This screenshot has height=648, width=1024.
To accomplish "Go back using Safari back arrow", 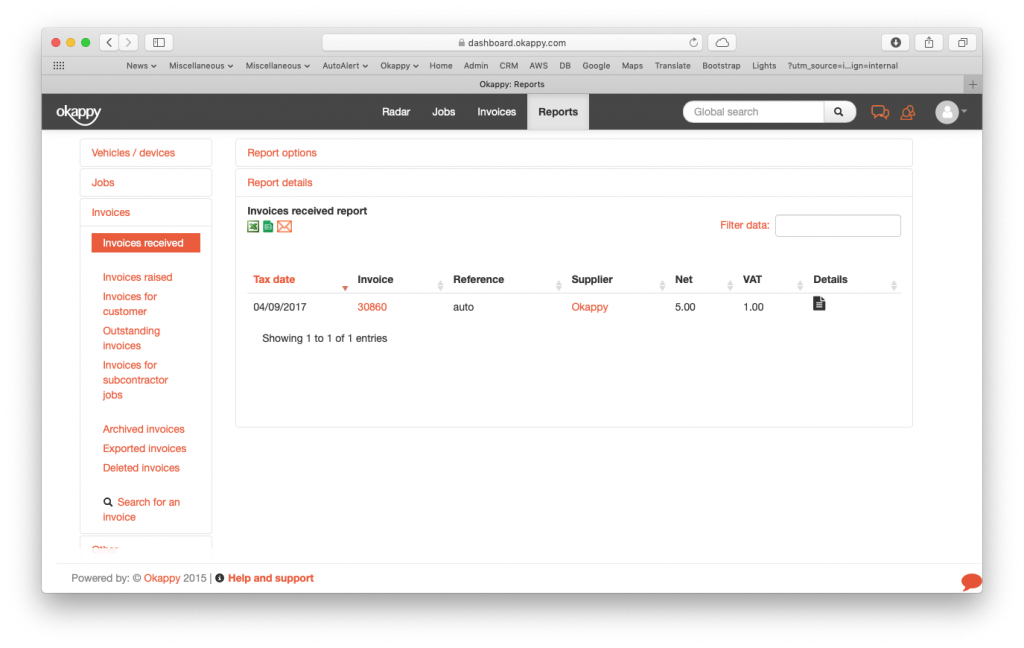I will coord(109,42).
